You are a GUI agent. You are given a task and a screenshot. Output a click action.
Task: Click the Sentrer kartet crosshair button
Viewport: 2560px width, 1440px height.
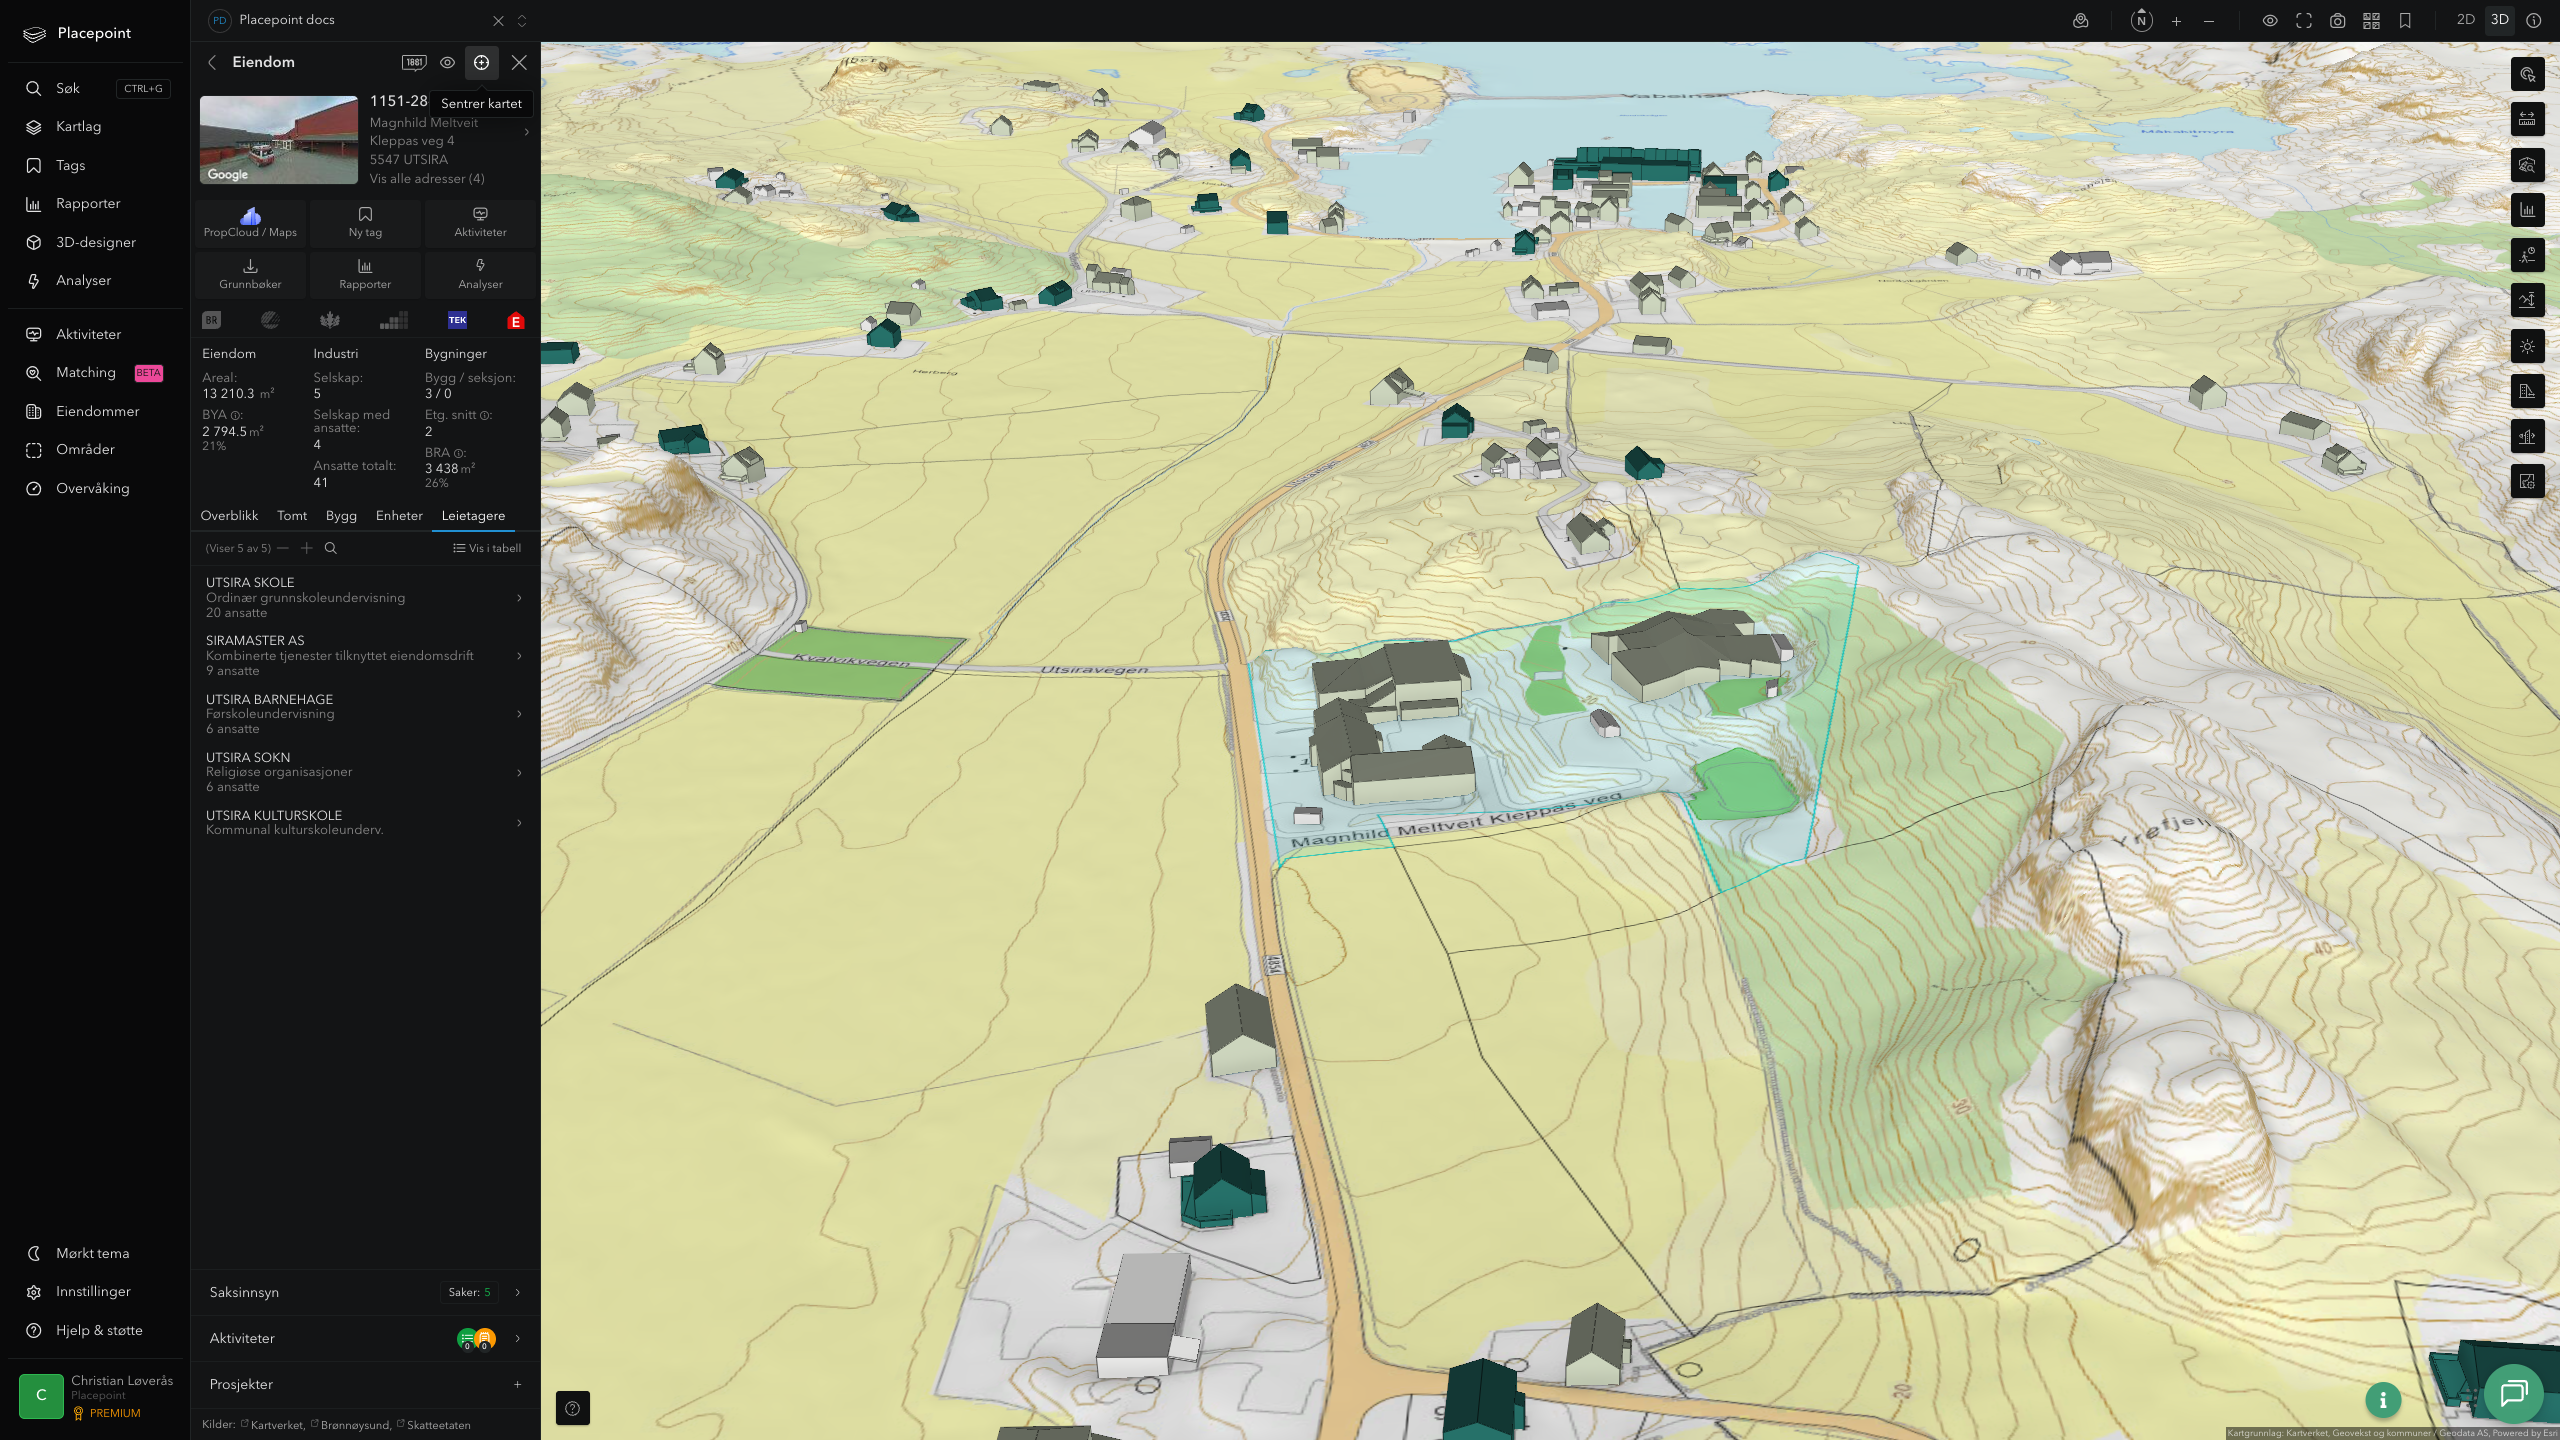(481, 62)
